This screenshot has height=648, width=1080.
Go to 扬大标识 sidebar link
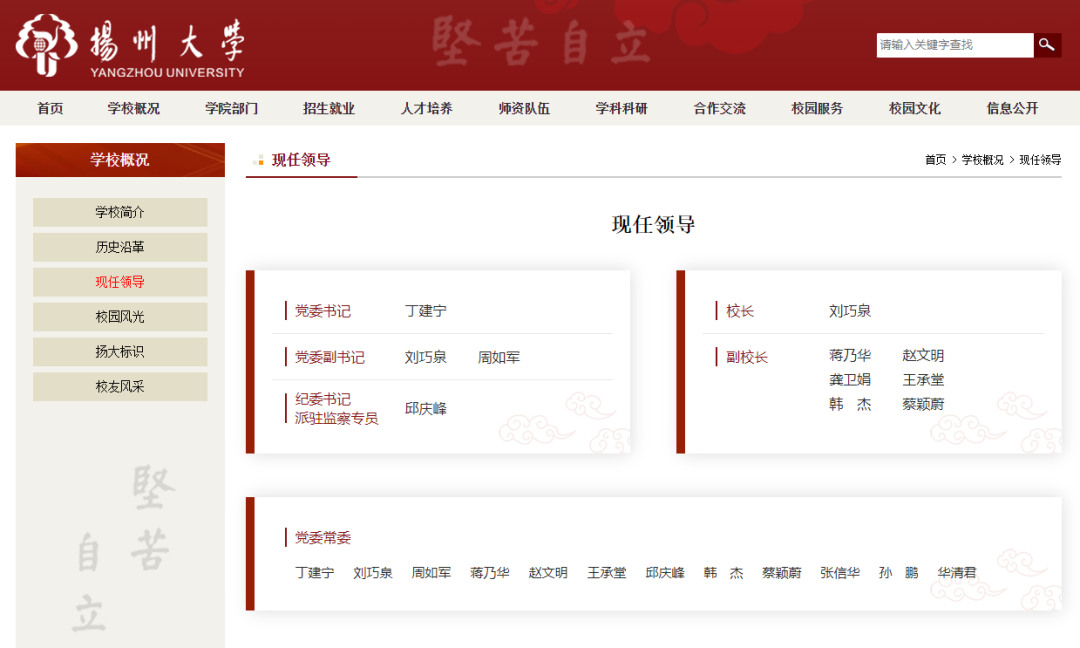[x=120, y=352]
